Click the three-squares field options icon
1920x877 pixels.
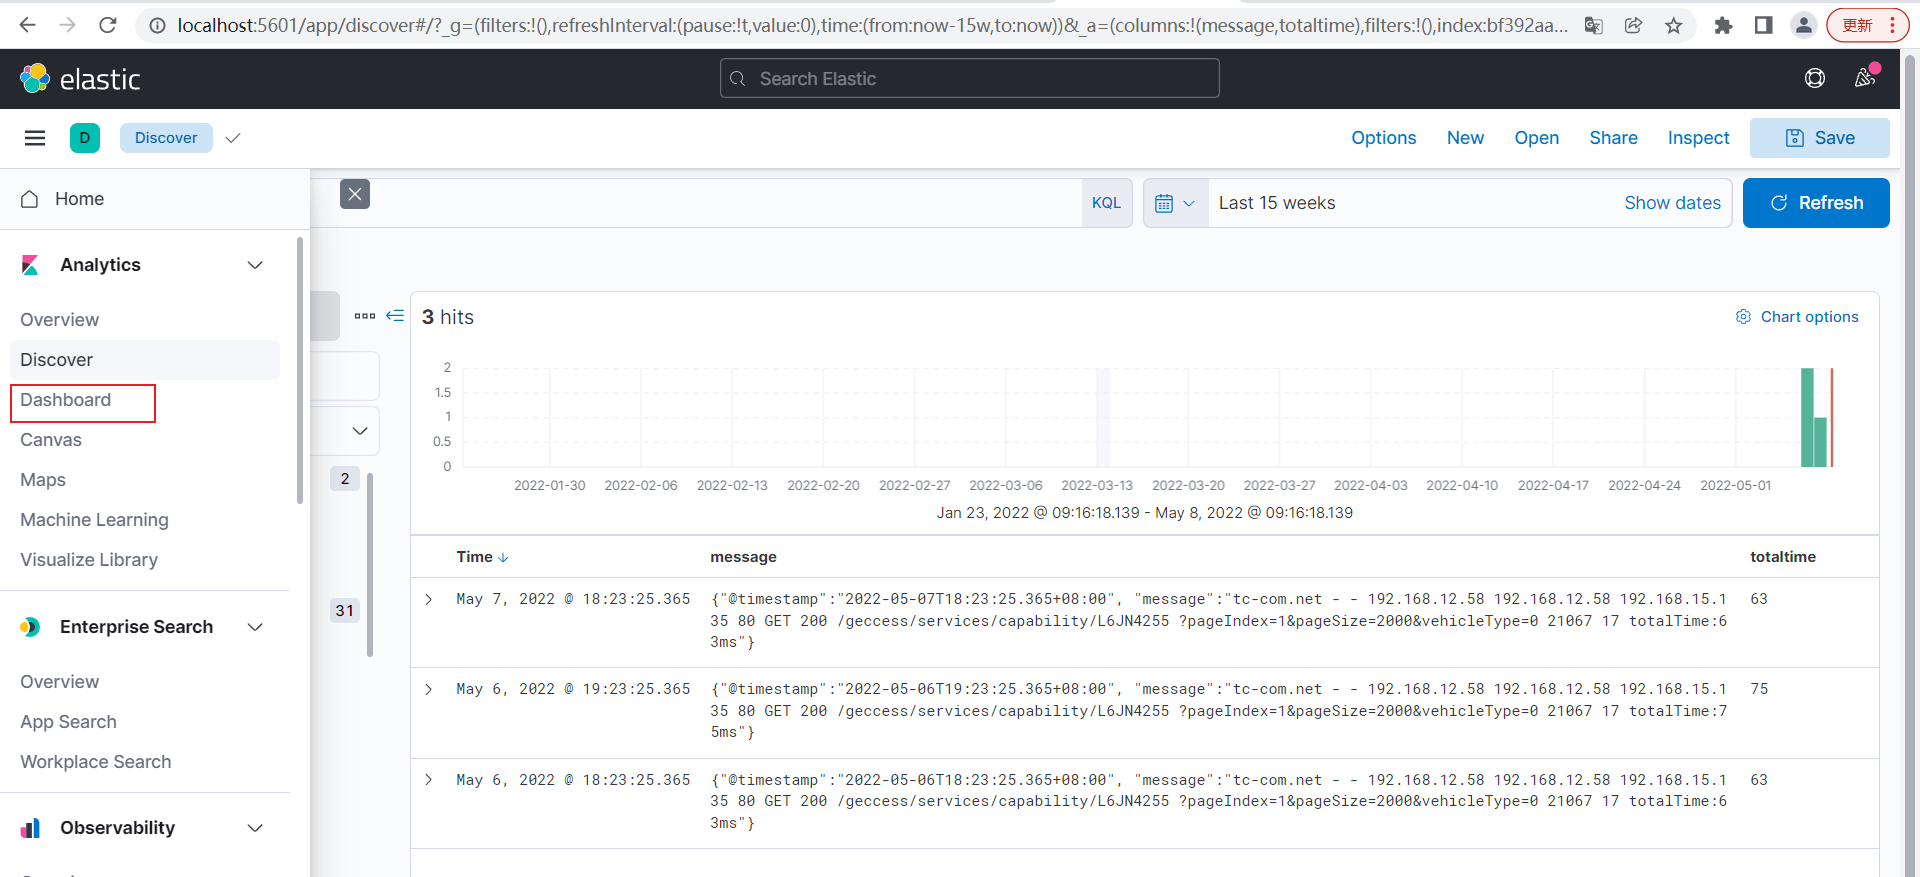pyautogui.click(x=365, y=316)
